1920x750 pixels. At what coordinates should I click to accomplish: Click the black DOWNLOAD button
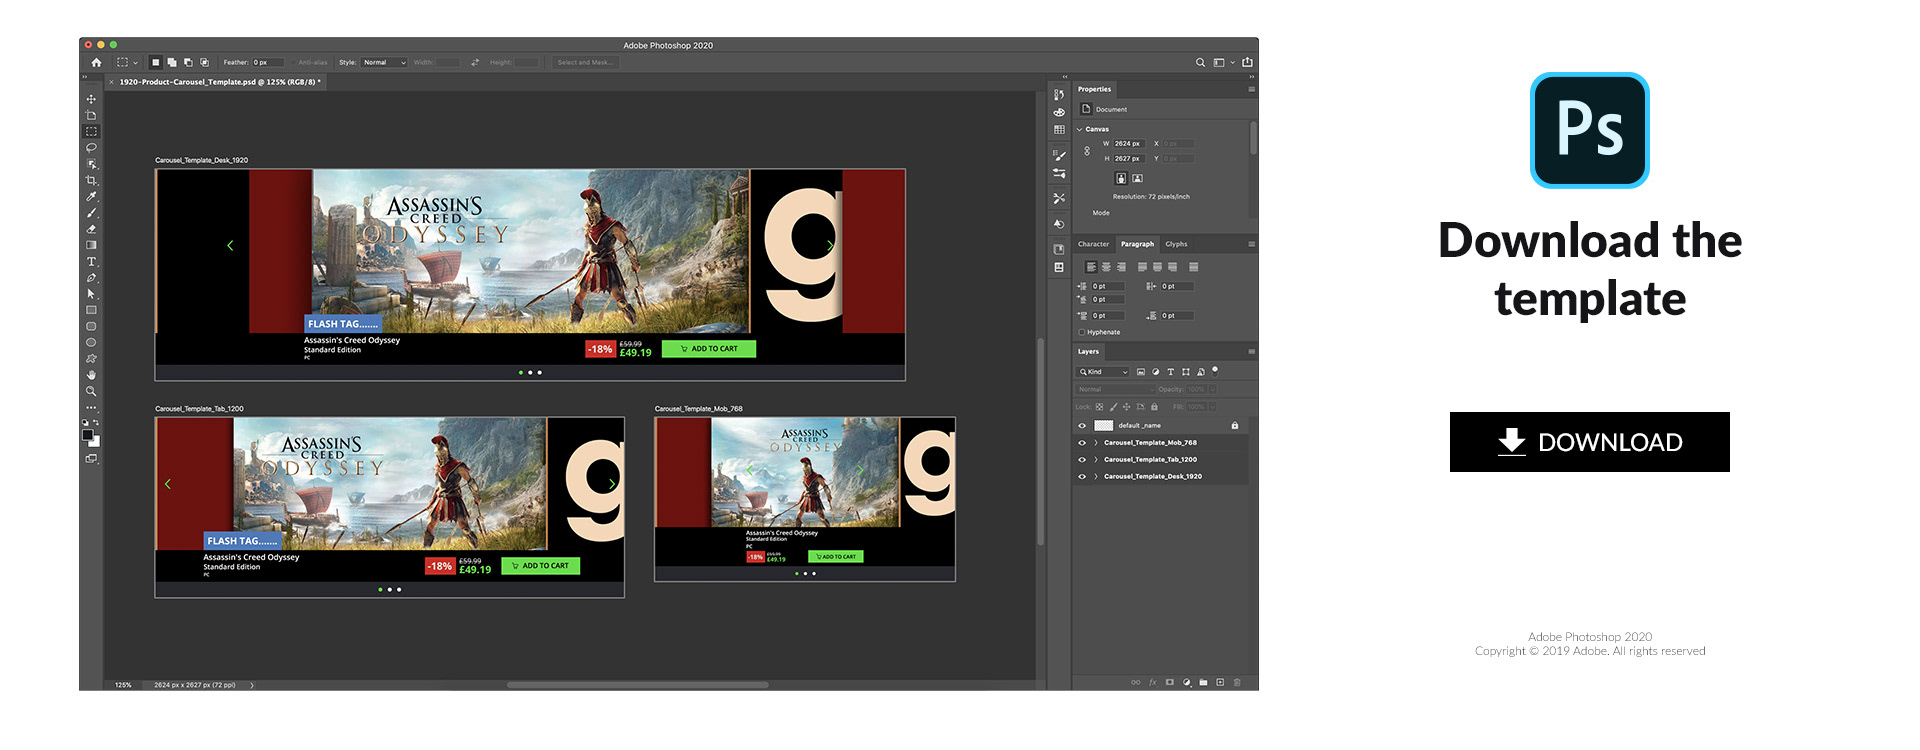point(1589,442)
